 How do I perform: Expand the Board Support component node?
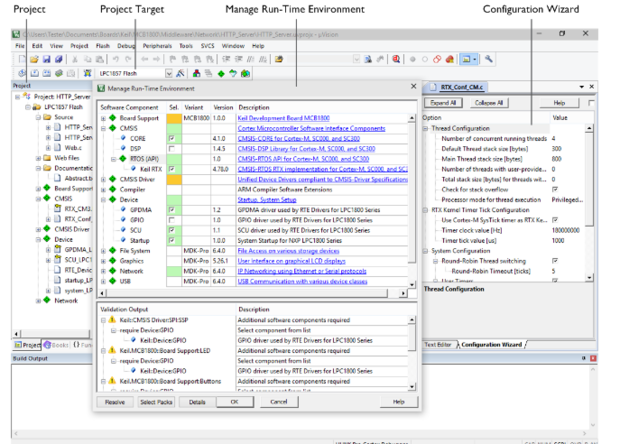(103, 118)
